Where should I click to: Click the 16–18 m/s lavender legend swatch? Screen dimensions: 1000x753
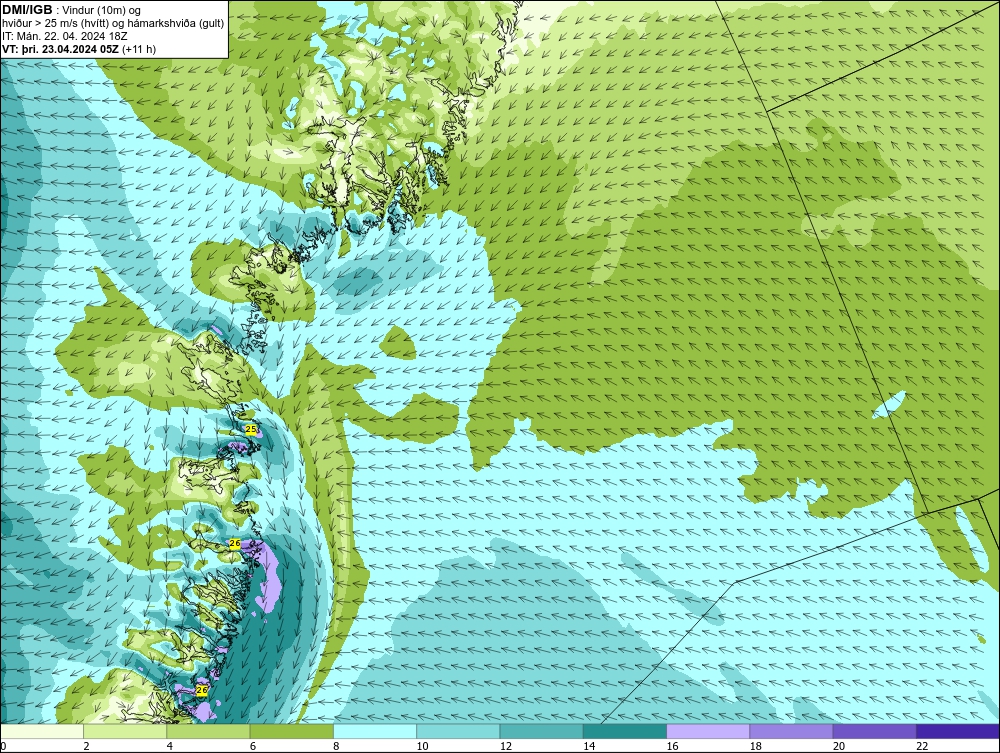pos(708,731)
